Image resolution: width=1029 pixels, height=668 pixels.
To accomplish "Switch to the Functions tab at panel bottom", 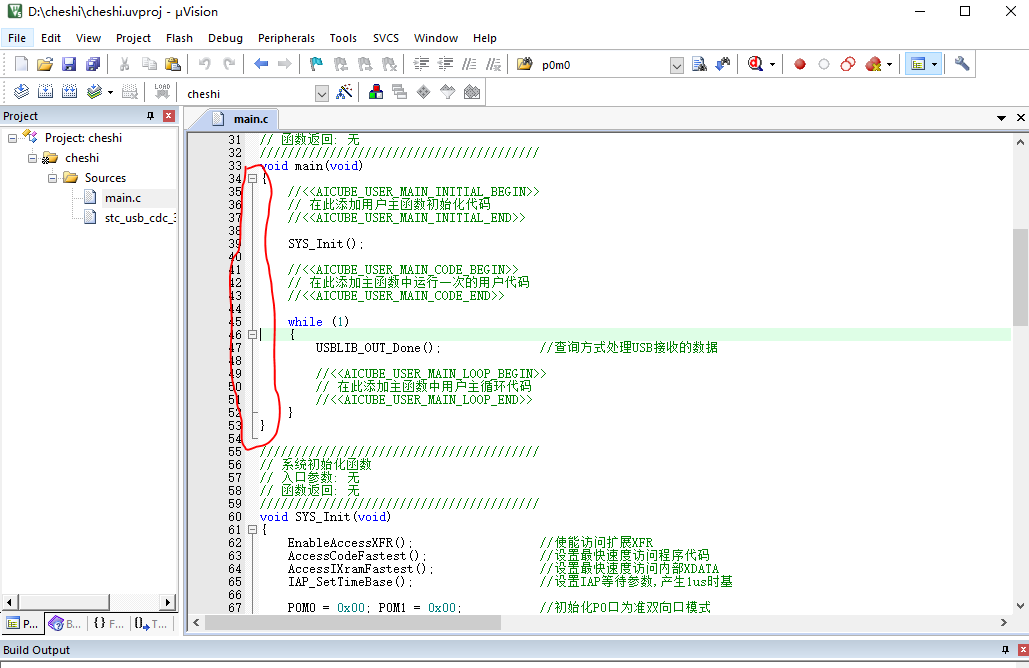I will (108, 623).
